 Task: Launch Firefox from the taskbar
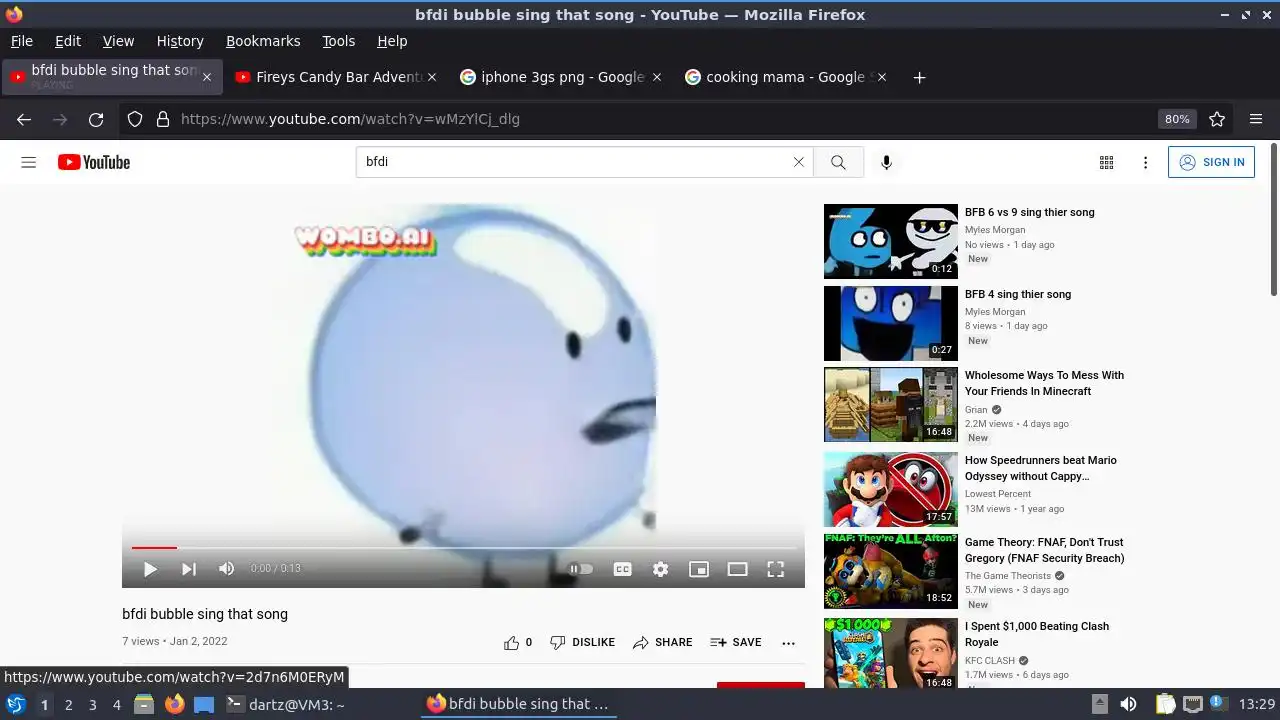(x=174, y=704)
